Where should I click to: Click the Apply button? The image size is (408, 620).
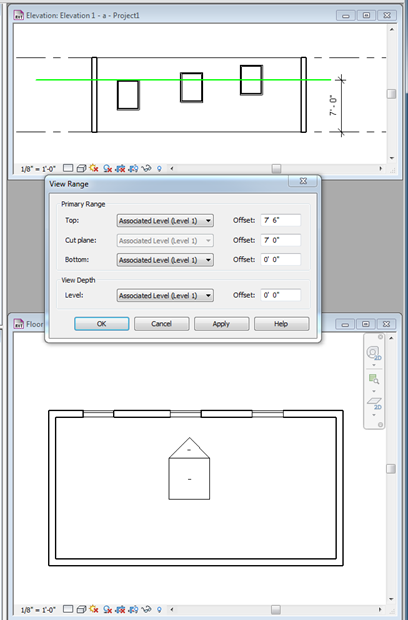coord(221,323)
